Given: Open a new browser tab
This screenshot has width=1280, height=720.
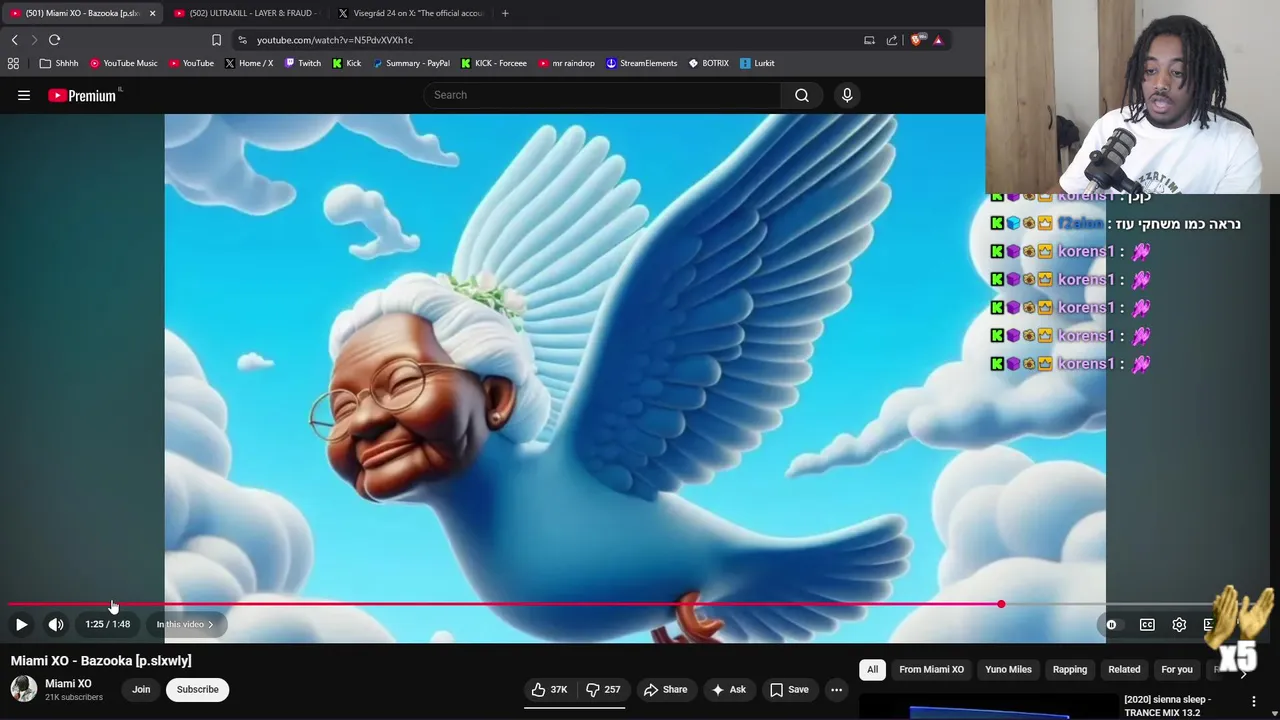Looking at the screenshot, I should click(x=505, y=13).
